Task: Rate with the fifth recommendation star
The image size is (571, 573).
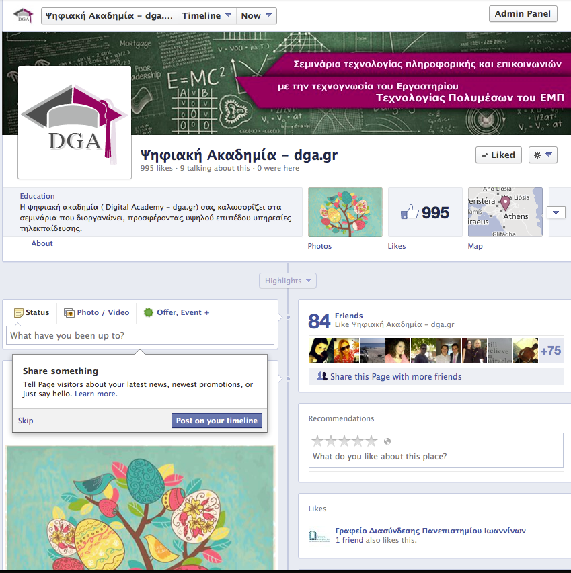Action: [371, 441]
